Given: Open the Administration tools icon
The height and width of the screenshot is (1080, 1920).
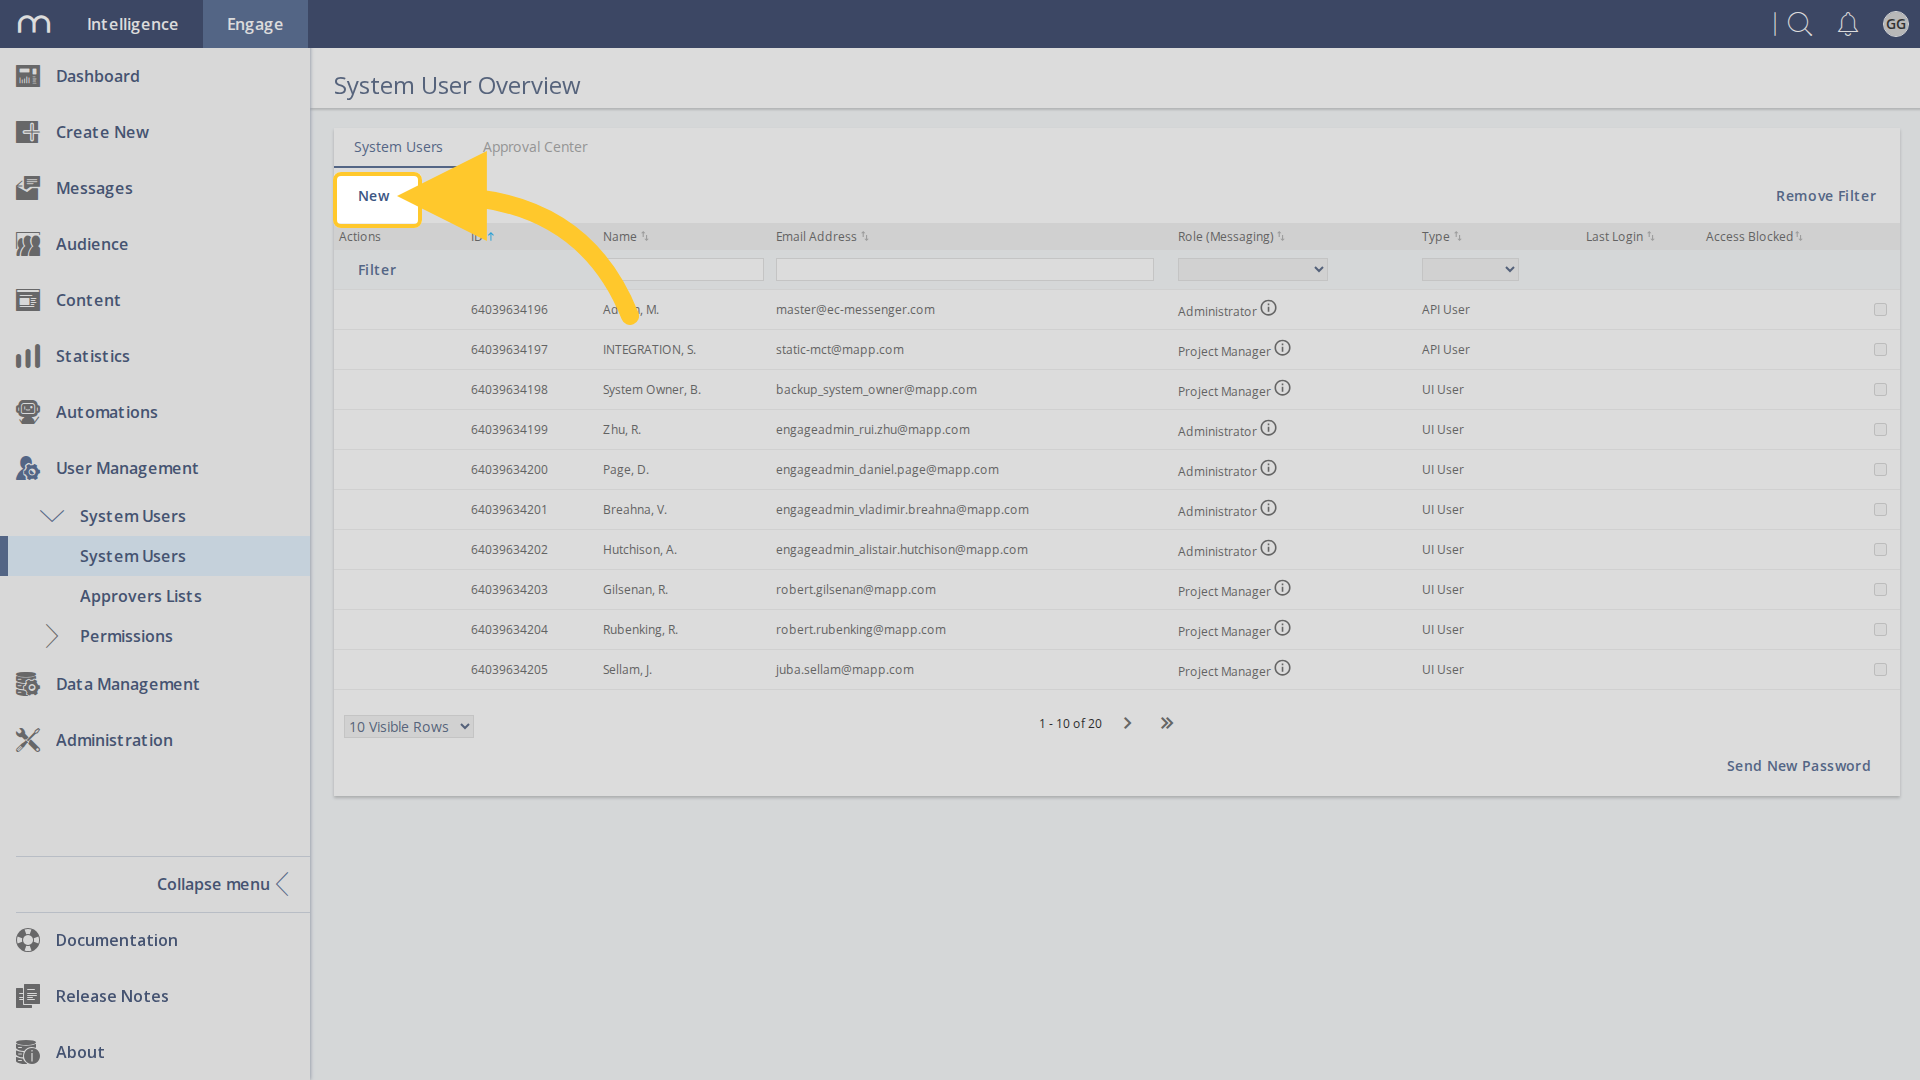Looking at the screenshot, I should 28,740.
